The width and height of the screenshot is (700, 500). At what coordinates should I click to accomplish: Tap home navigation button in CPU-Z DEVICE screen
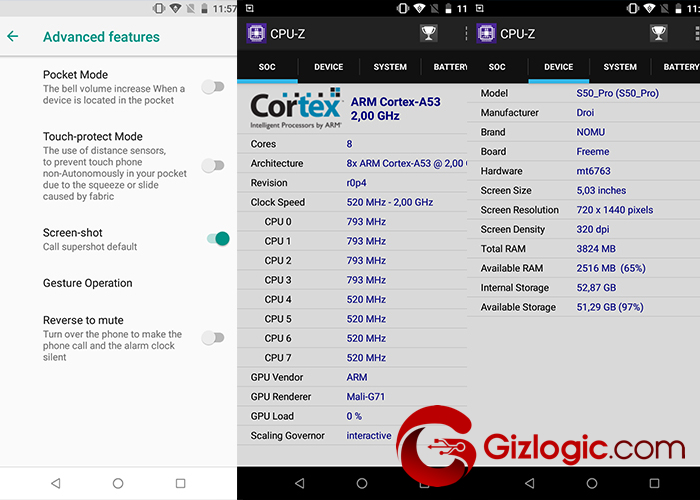pyautogui.click(x=592, y=483)
